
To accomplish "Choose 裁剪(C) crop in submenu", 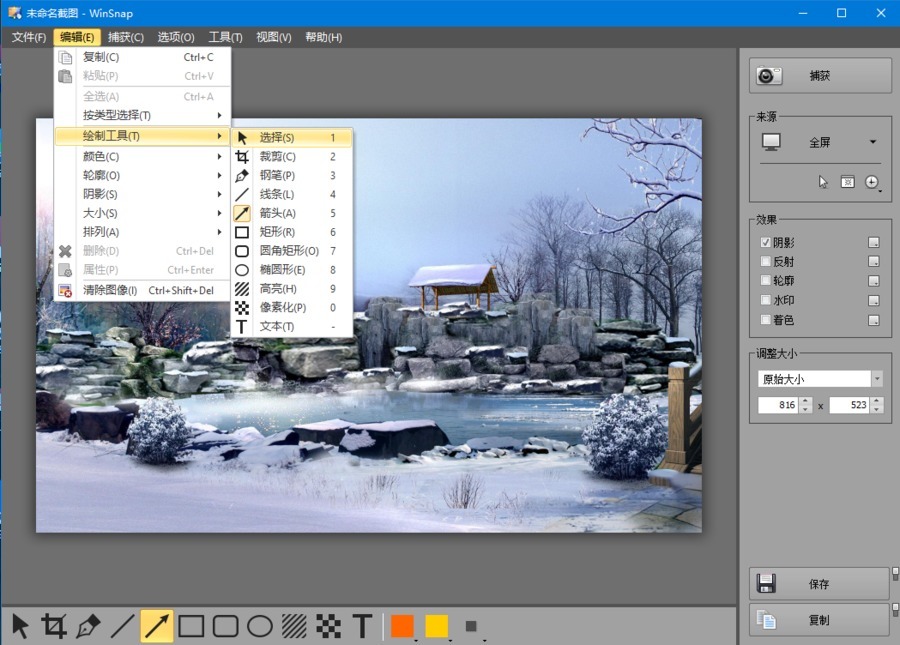I will coord(292,156).
